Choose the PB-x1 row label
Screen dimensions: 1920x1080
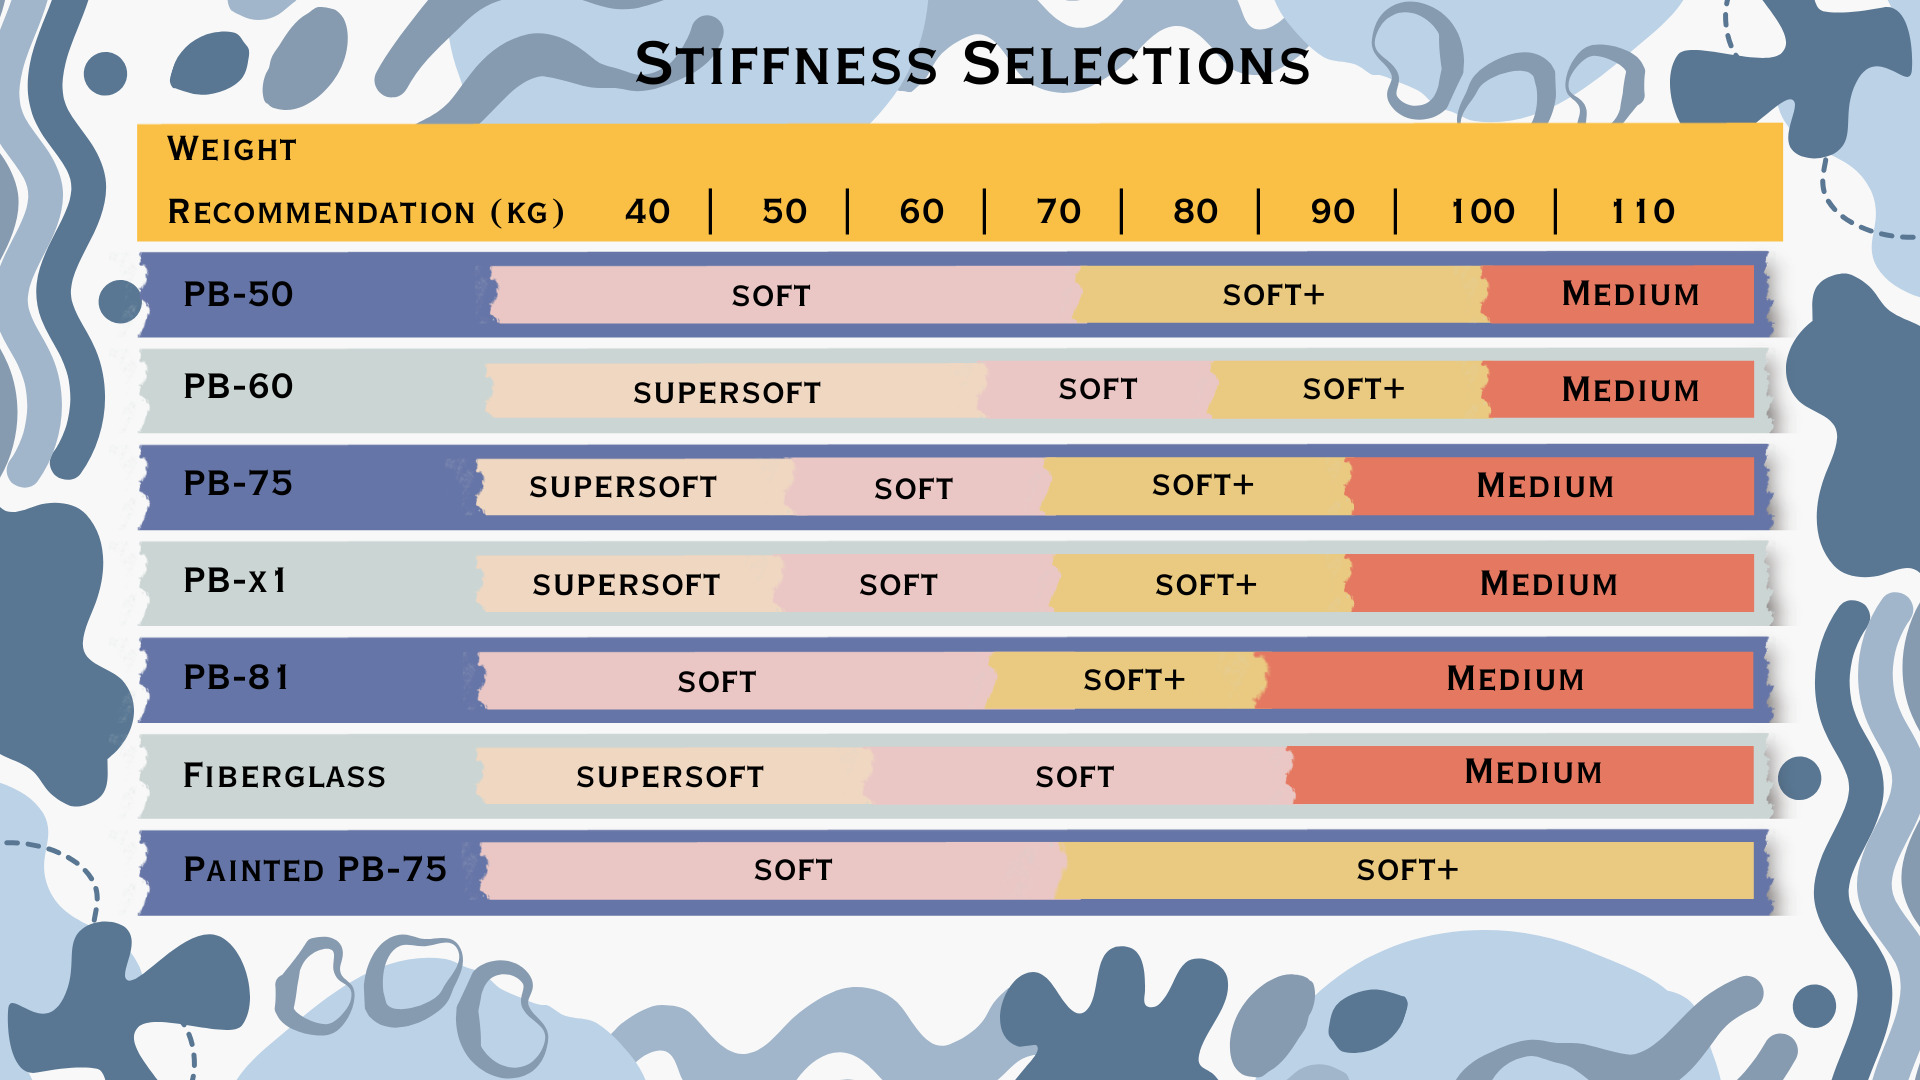[235, 580]
